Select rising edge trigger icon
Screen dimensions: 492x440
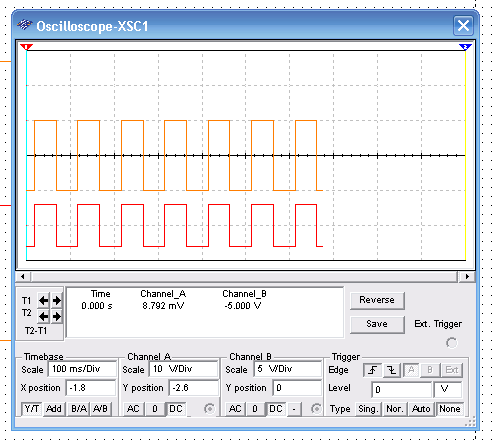tap(372, 370)
